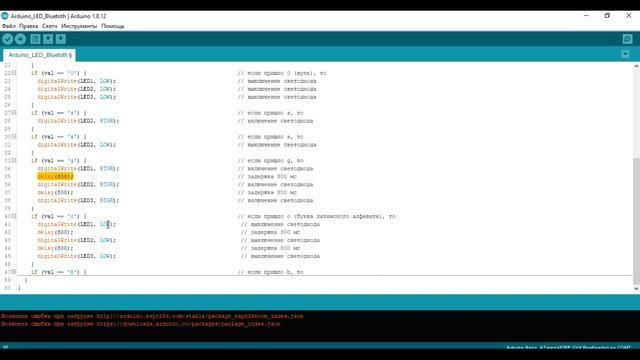Click digitalWrite(LED2, LOW); on line 43

pos(77,240)
